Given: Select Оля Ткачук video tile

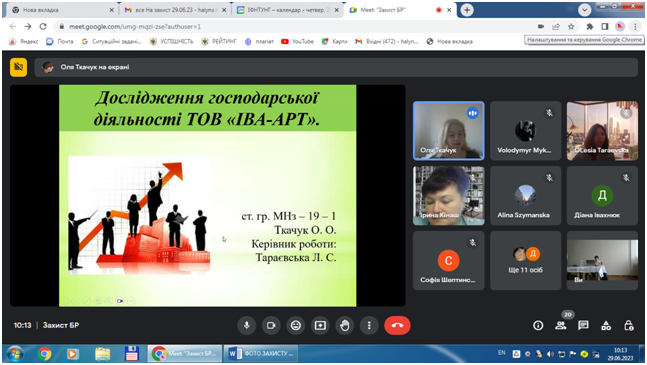Looking at the screenshot, I should [x=449, y=130].
